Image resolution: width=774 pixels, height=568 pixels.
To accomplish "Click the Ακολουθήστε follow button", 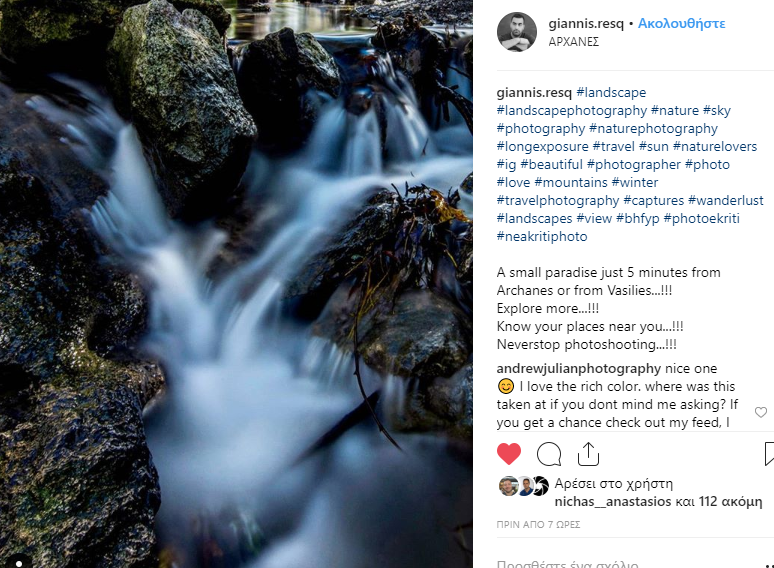I will click(x=681, y=23).
